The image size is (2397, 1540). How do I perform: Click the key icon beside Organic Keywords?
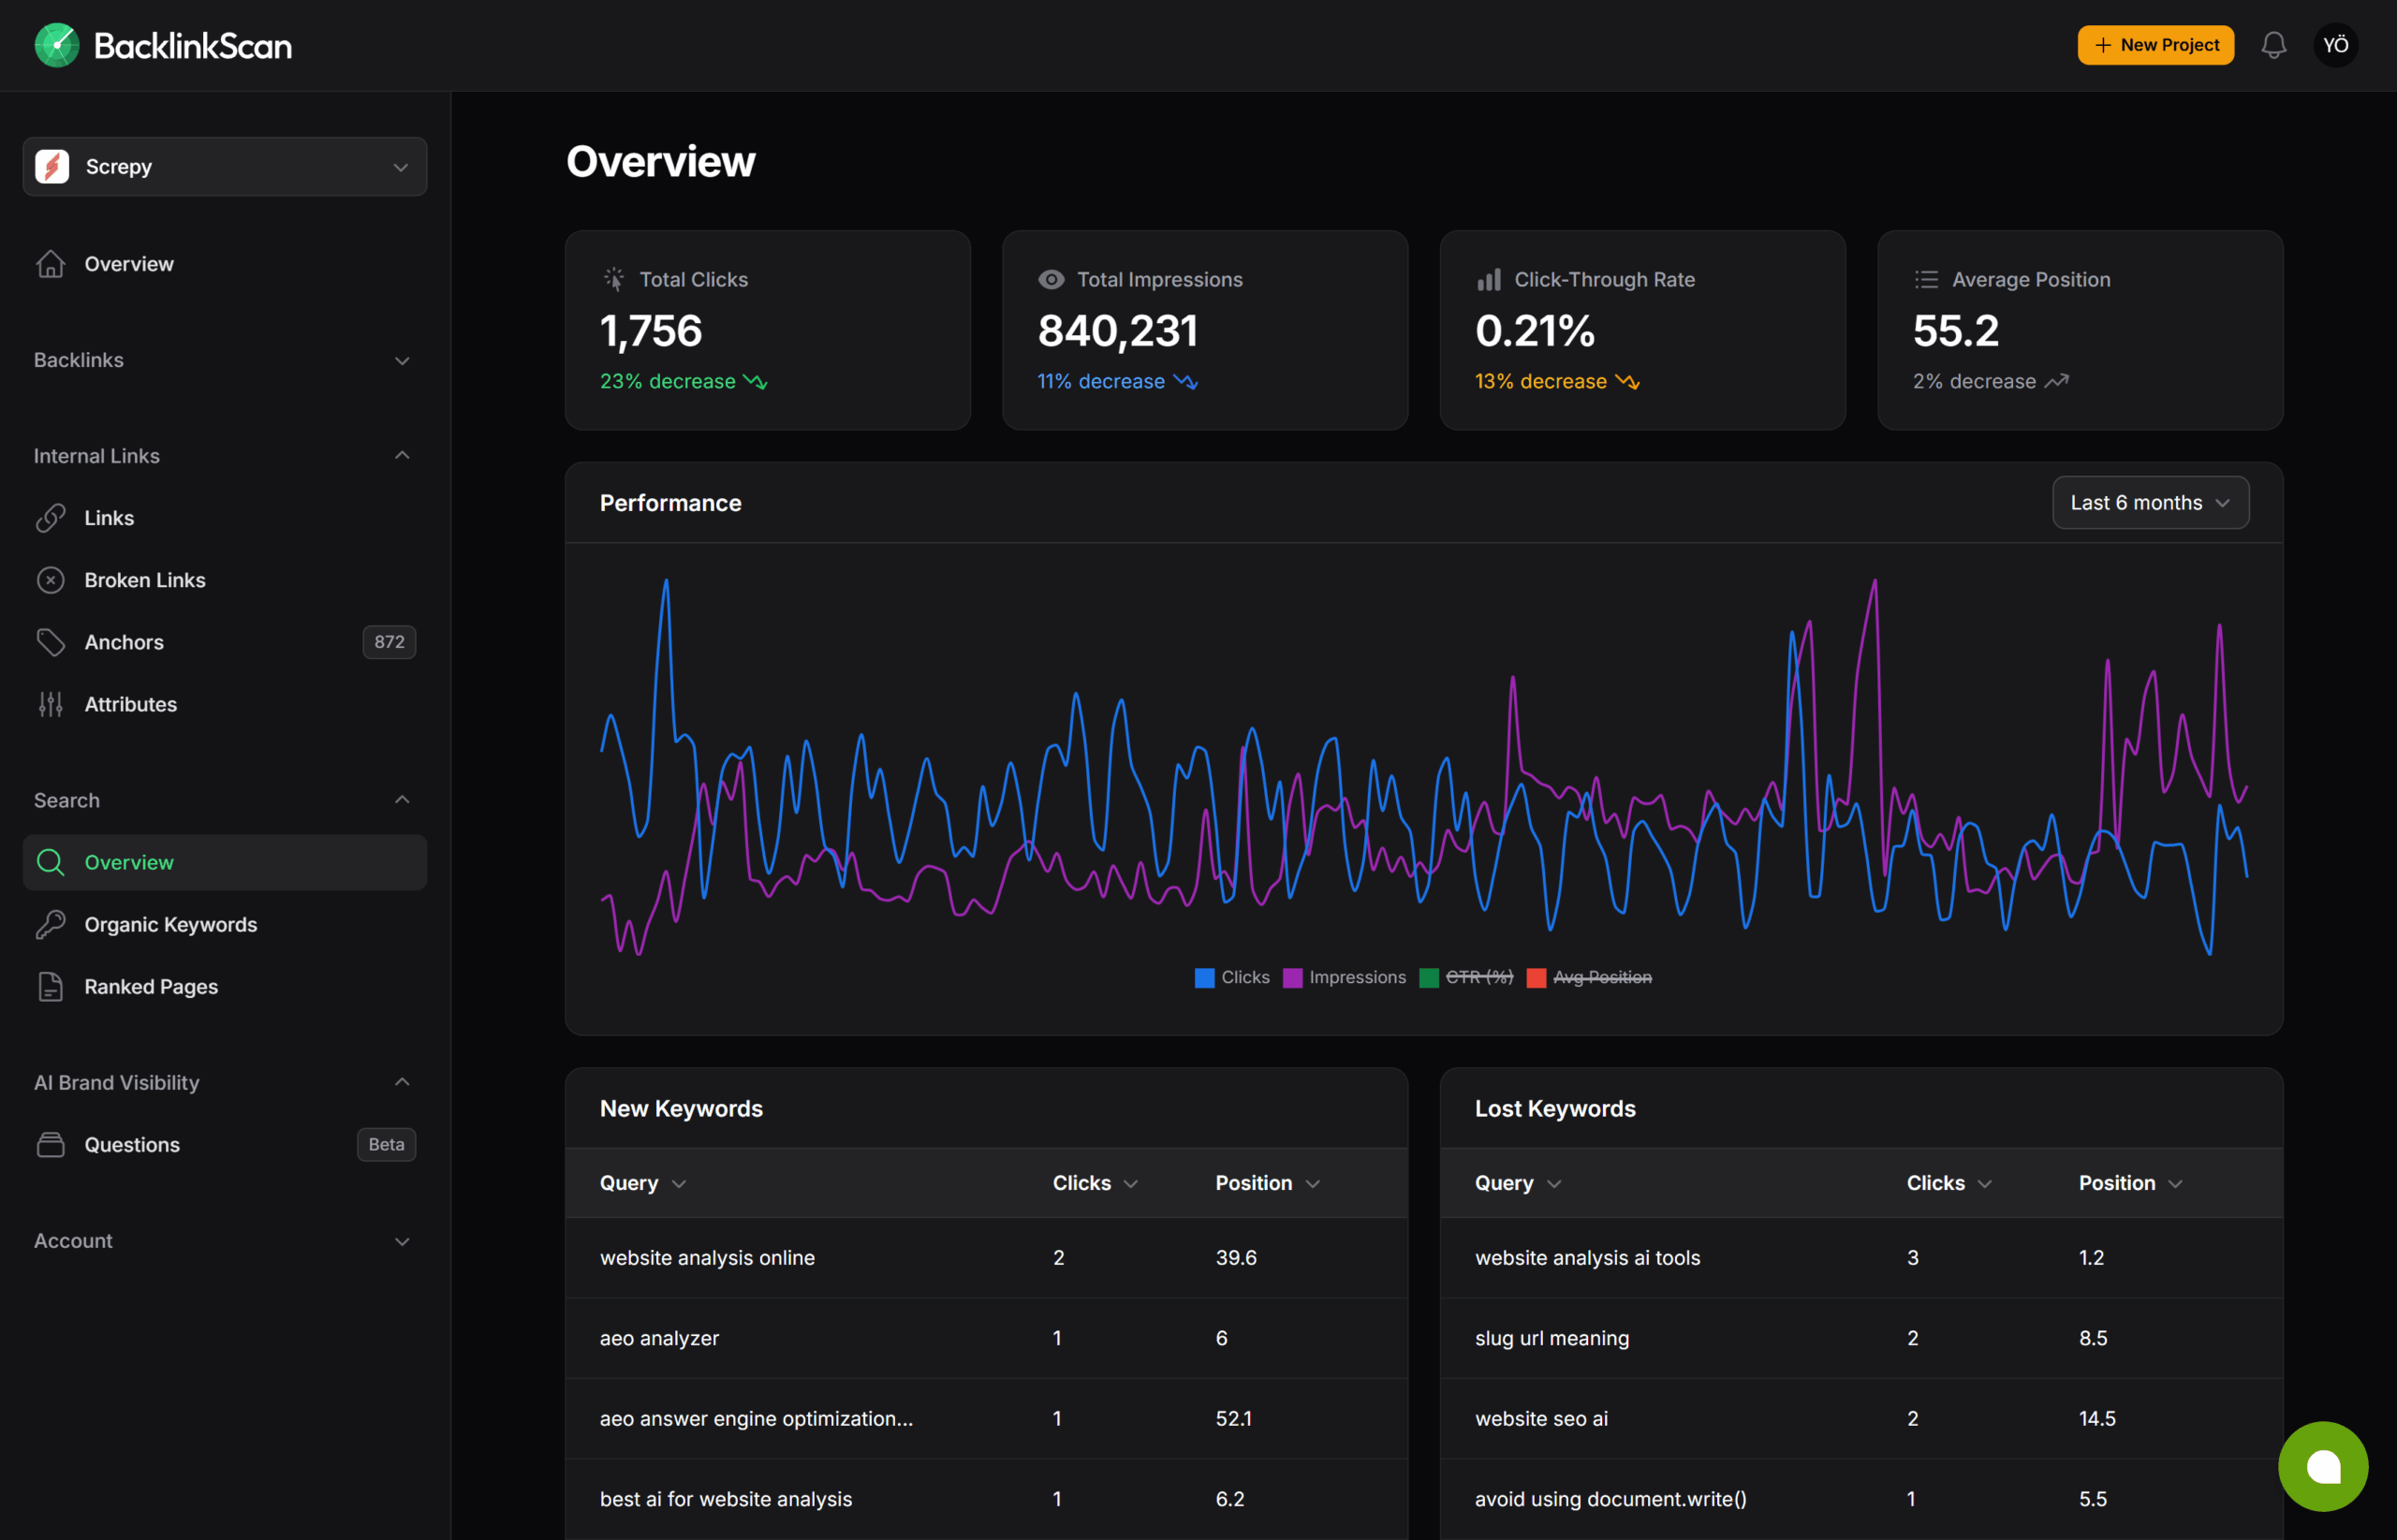[51, 924]
